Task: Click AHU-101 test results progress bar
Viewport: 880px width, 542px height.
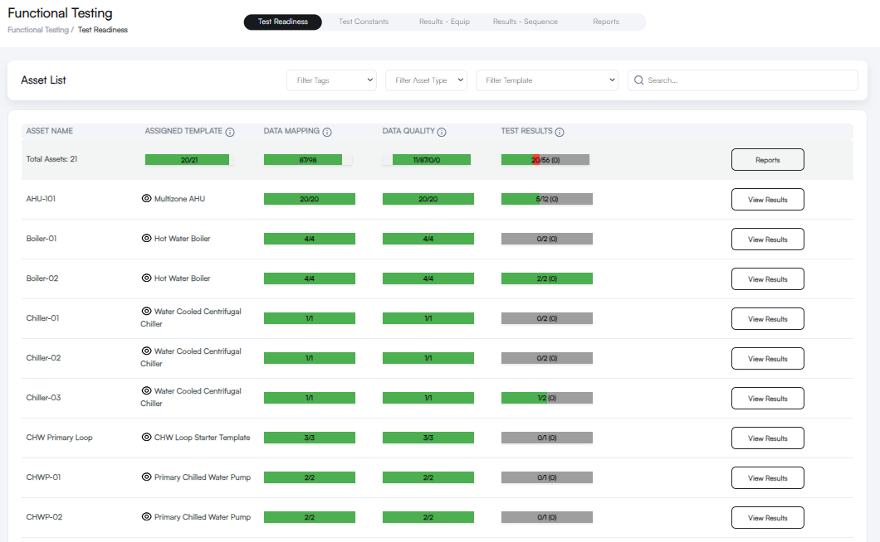Action: pyautogui.click(x=546, y=199)
